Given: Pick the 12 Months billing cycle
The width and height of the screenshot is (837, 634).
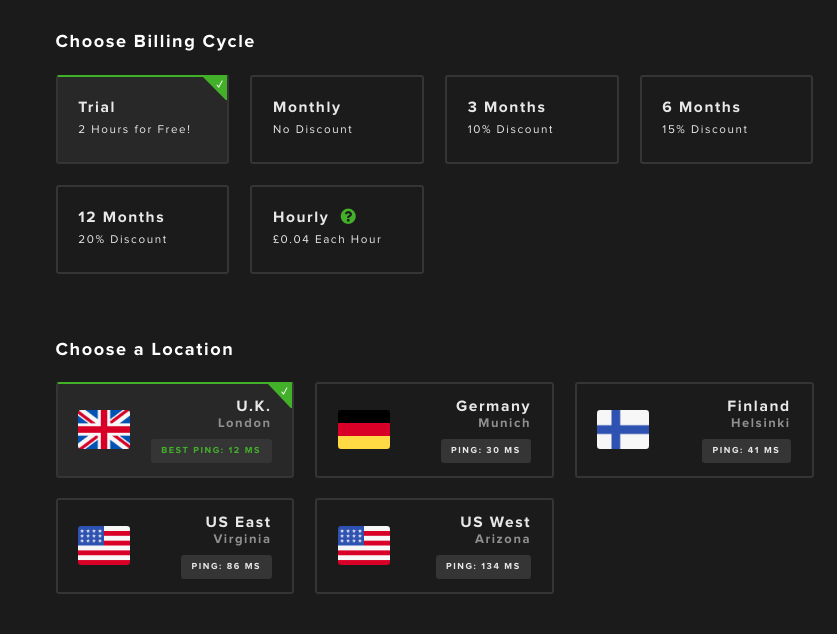Looking at the screenshot, I should click(143, 229).
